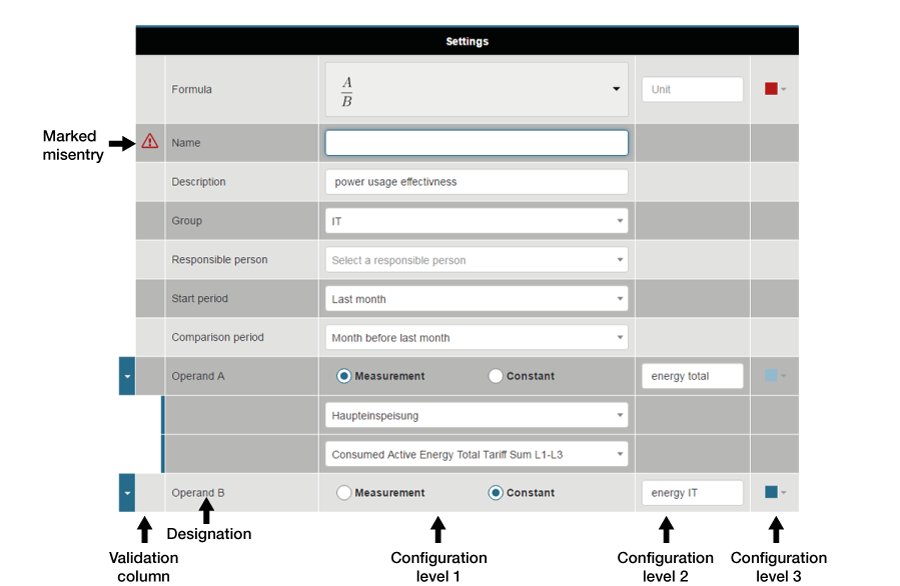
Task: Click the Group row label
Action: (x=187, y=220)
